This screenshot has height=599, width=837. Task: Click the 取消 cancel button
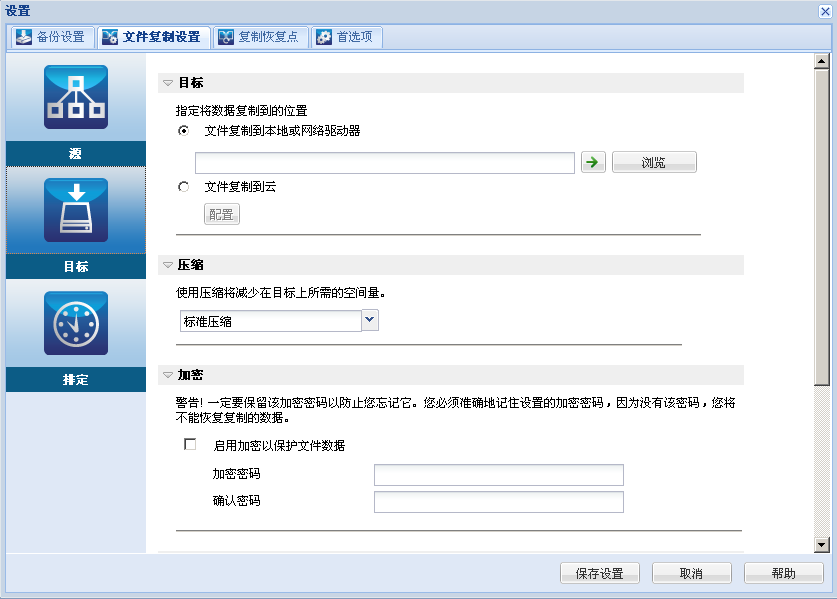point(691,573)
